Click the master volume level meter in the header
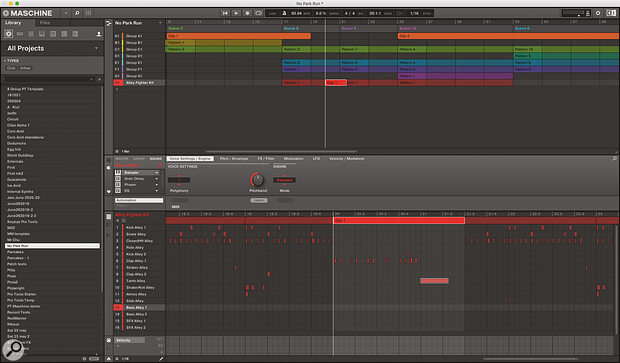The image size is (620, 363). pos(573,13)
